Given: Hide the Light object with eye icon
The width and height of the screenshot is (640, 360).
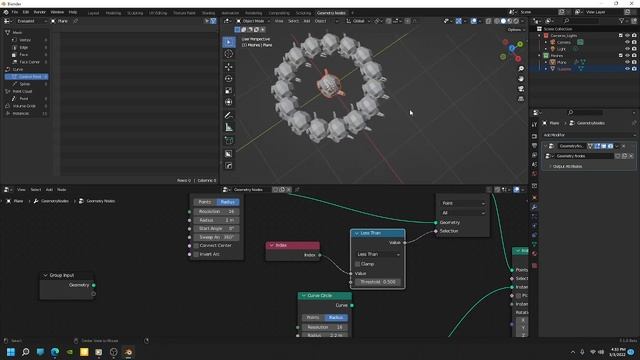Looking at the screenshot, I should pos(627,49).
